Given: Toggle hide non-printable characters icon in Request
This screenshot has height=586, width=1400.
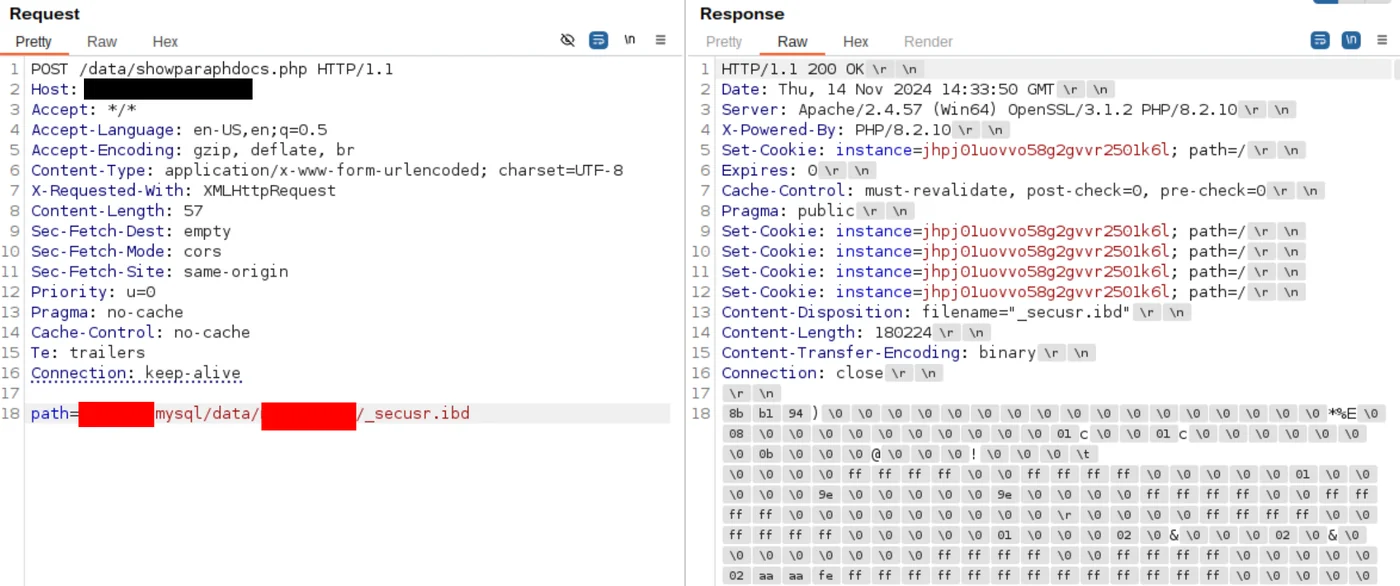Looking at the screenshot, I should pos(567,40).
